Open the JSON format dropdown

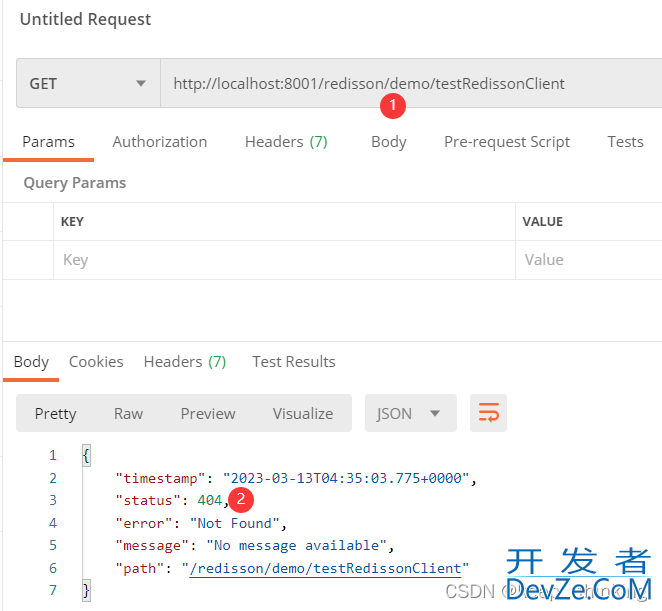[410, 413]
